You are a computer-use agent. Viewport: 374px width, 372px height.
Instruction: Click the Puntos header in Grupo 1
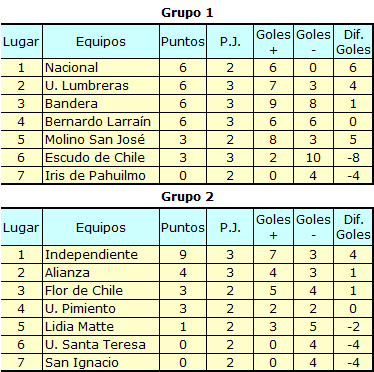click(x=183, y=42)
